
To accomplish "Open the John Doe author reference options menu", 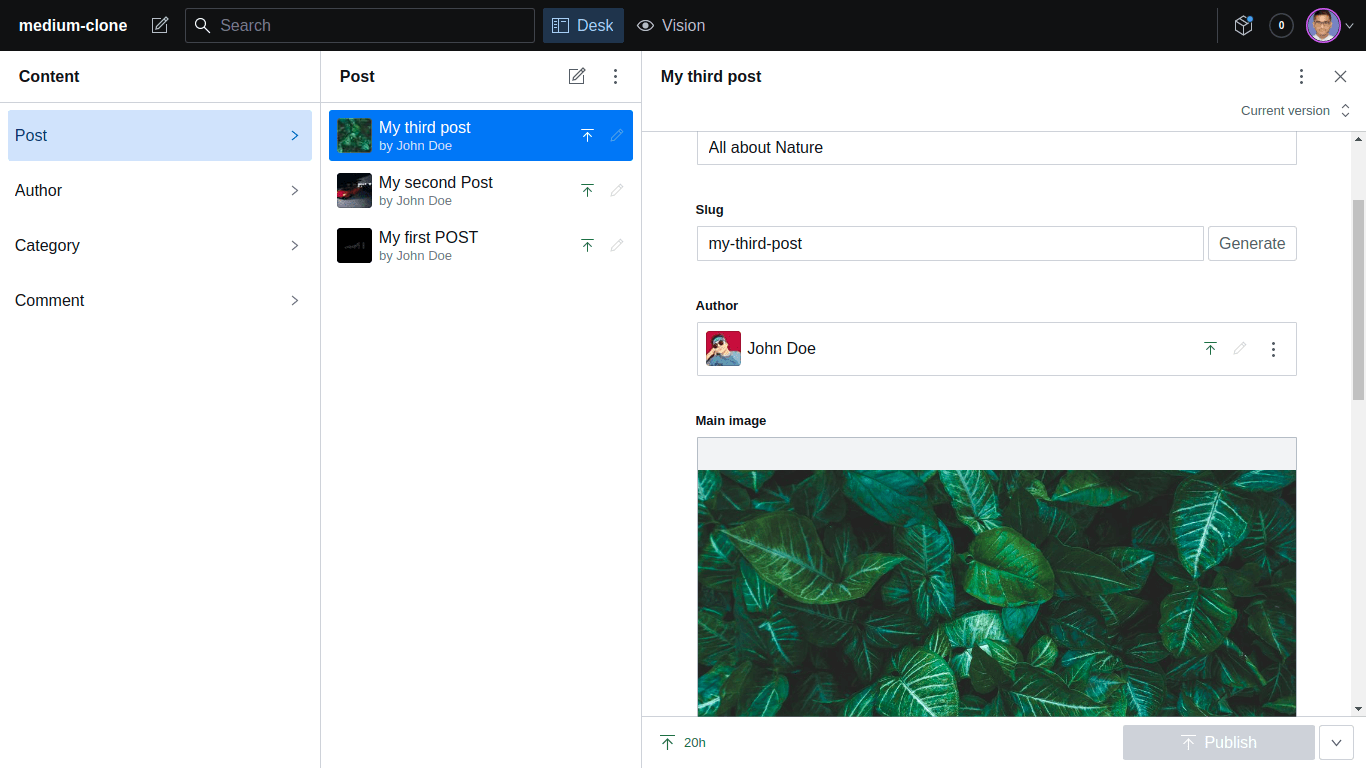I will click(x=1273, y=349).
